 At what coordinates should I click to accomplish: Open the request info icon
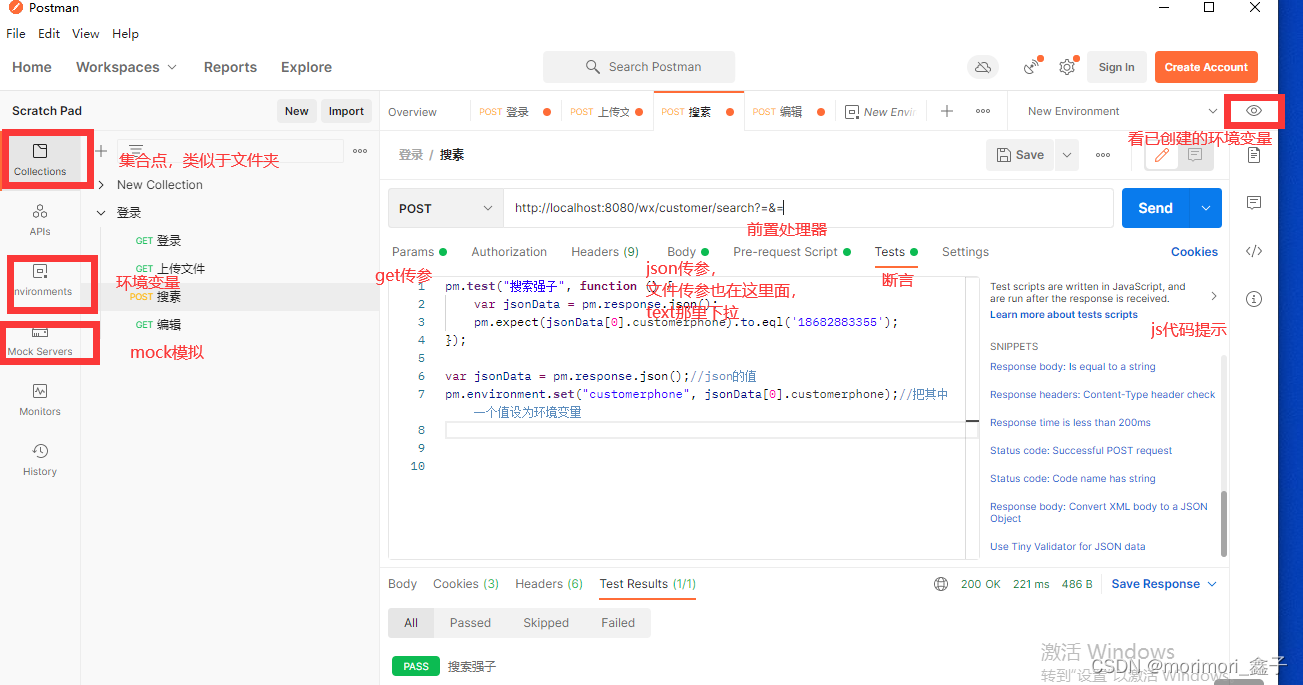(x=1254, y=299)
